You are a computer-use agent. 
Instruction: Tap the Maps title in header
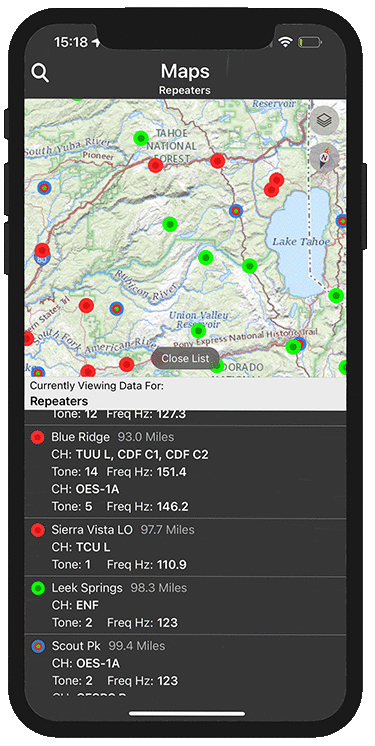pos(185,71)
